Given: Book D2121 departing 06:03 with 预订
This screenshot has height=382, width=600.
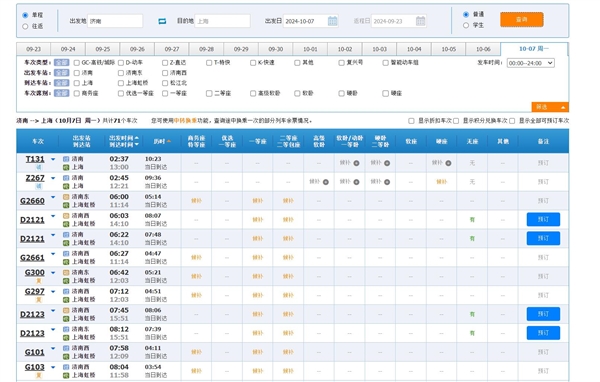Looking at the screenshot, I should [x=543, y=219].
